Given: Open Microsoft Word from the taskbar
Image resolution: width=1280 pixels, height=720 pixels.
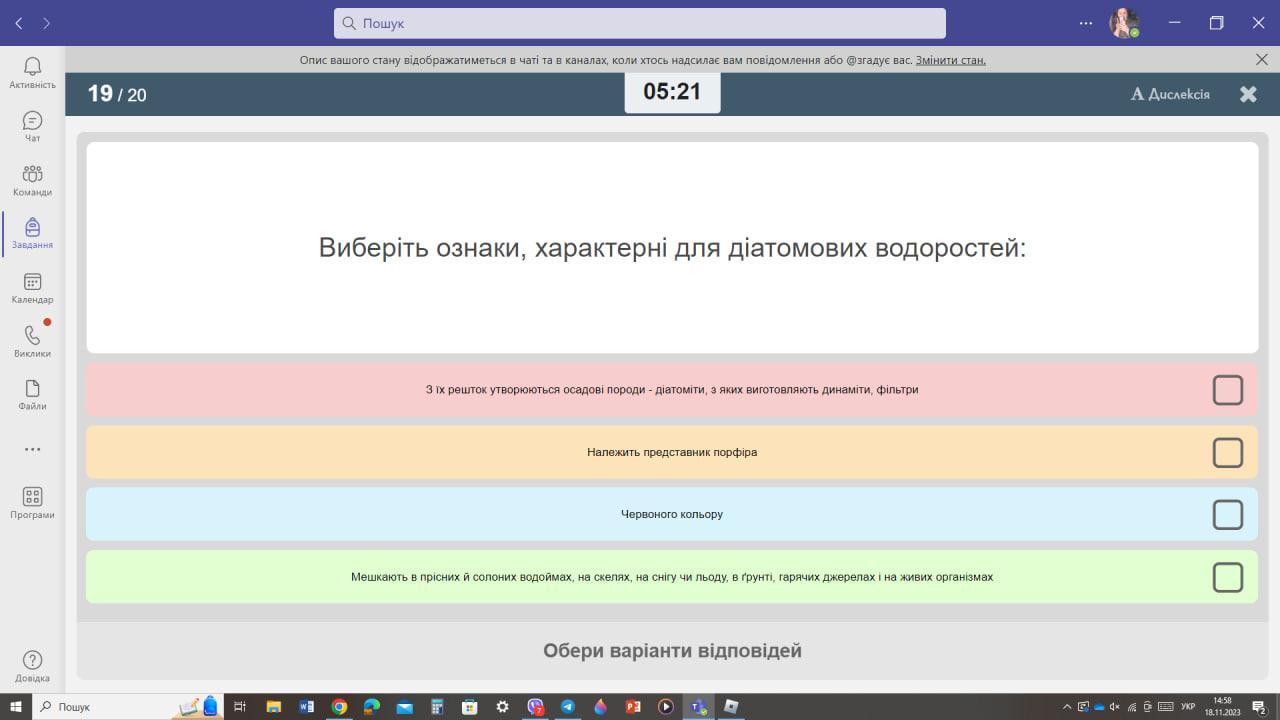Looking at the screenshot, I should [x=306, y=707].
